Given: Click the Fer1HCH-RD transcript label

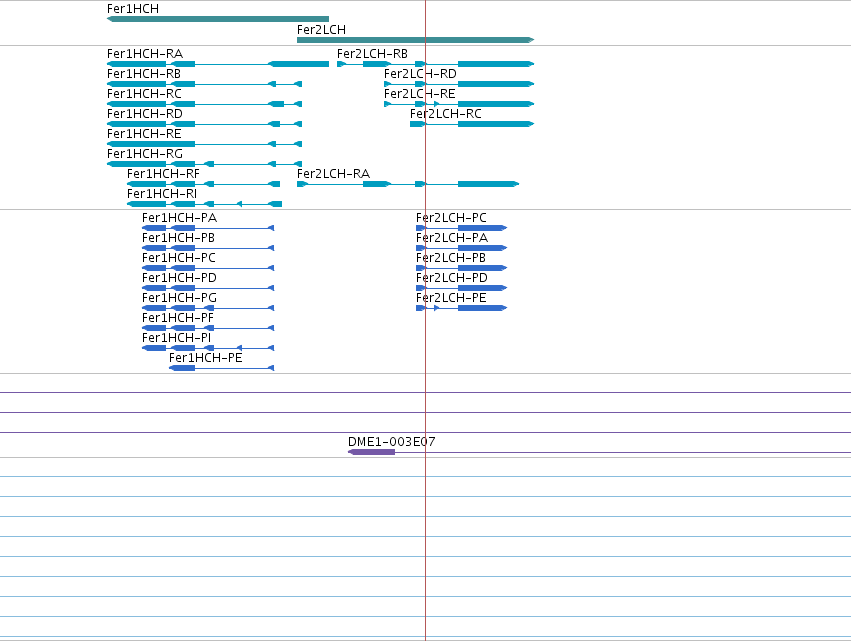Looking at the screenshot, I should click(x=145, y=114).
